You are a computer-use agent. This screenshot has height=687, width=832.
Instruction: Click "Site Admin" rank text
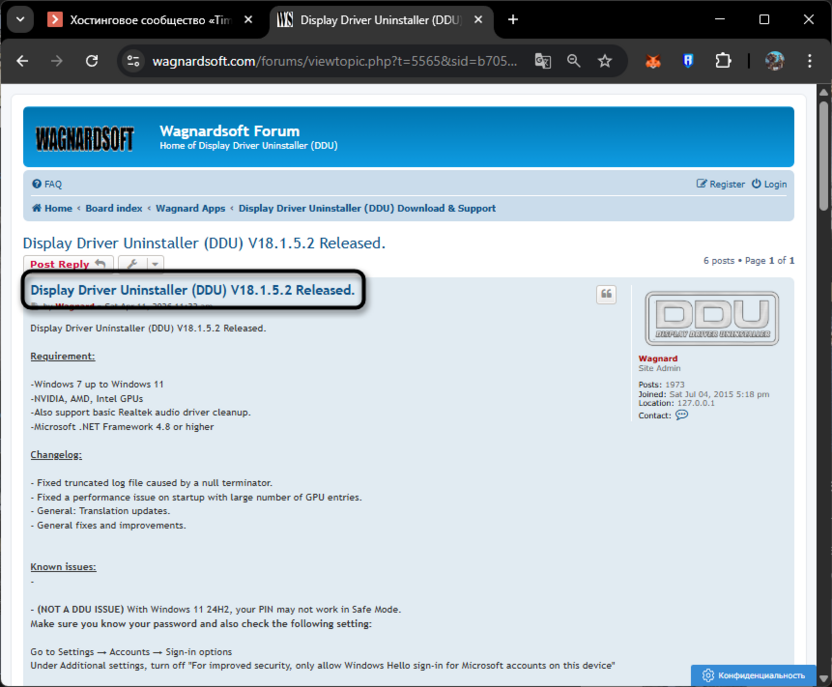[x=660, y=368]
